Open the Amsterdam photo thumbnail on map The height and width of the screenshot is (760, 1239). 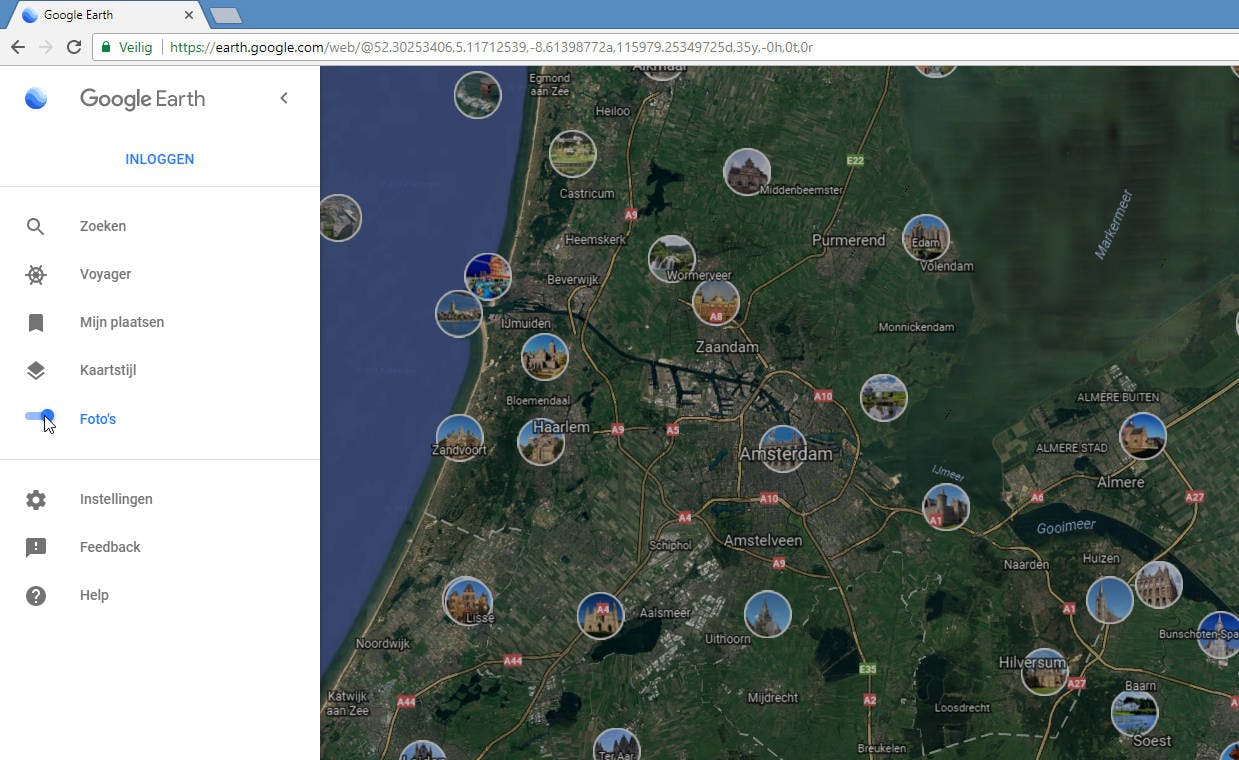coord(782,447)
